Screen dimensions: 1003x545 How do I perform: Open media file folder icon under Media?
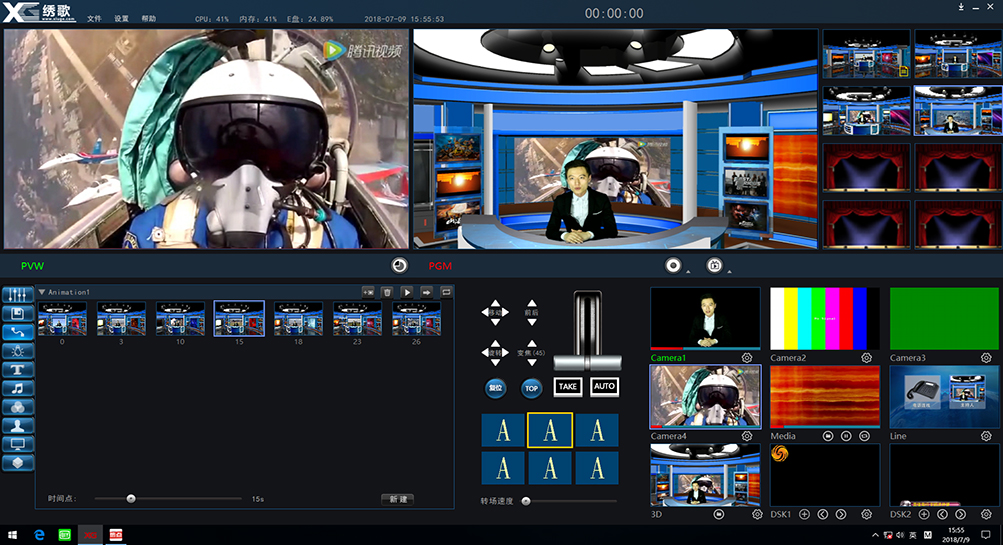[828, 437]
